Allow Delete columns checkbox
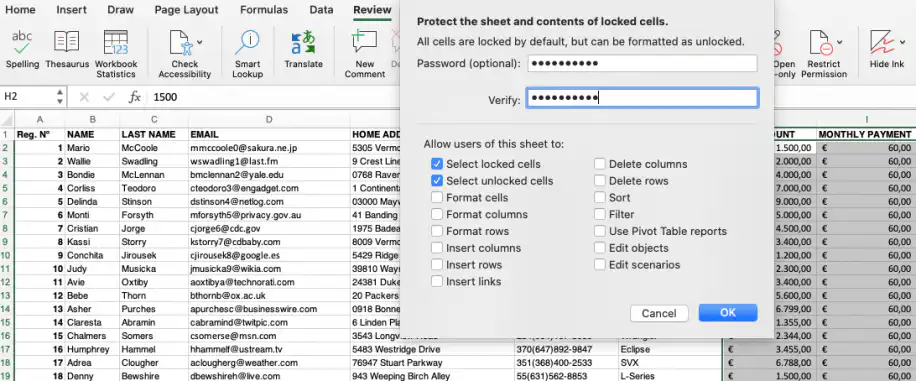 pyautogui.click(x=599, y=164)
